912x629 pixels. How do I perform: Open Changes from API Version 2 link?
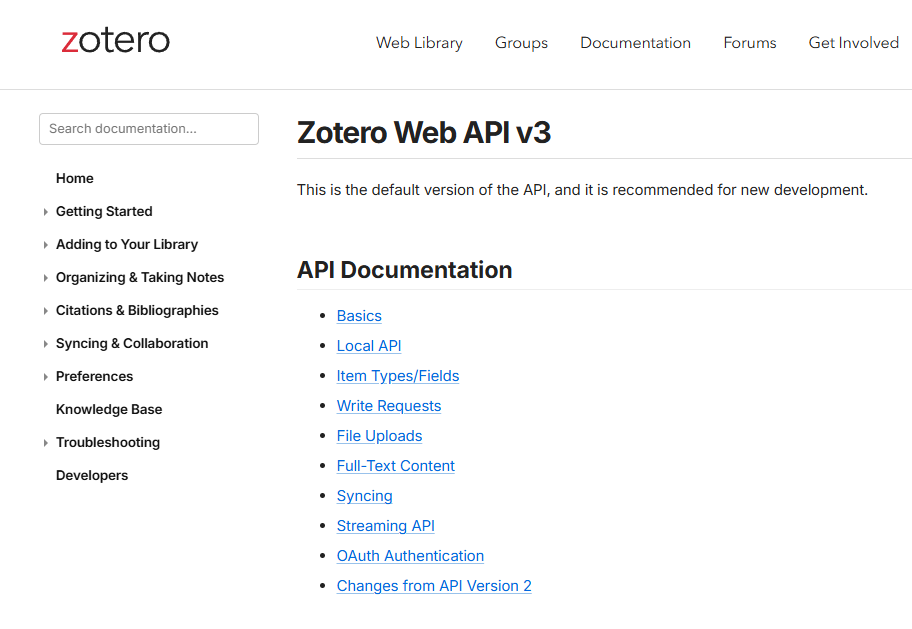[434, 586]
